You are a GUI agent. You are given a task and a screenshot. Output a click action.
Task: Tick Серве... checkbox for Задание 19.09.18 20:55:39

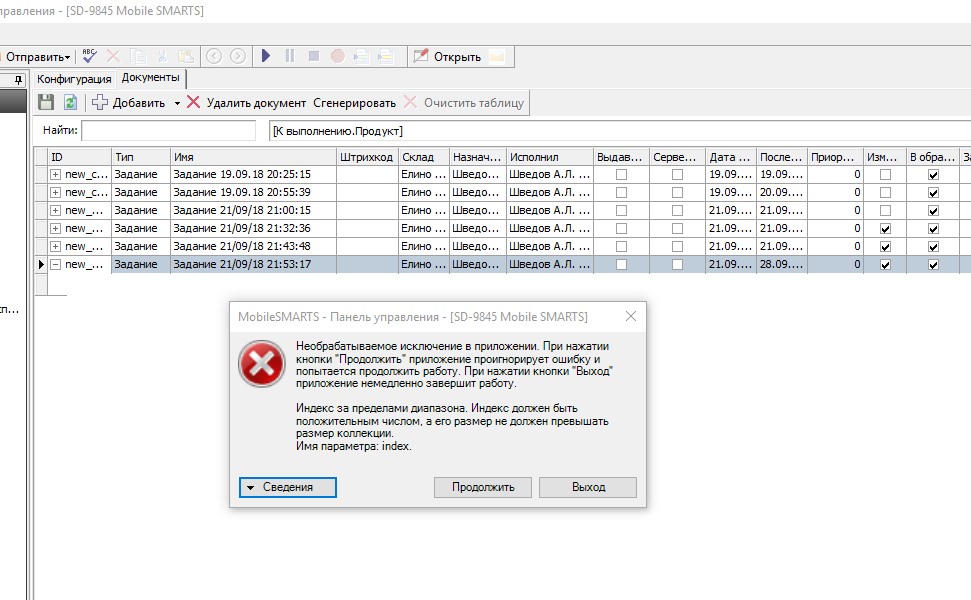point(677,193)
